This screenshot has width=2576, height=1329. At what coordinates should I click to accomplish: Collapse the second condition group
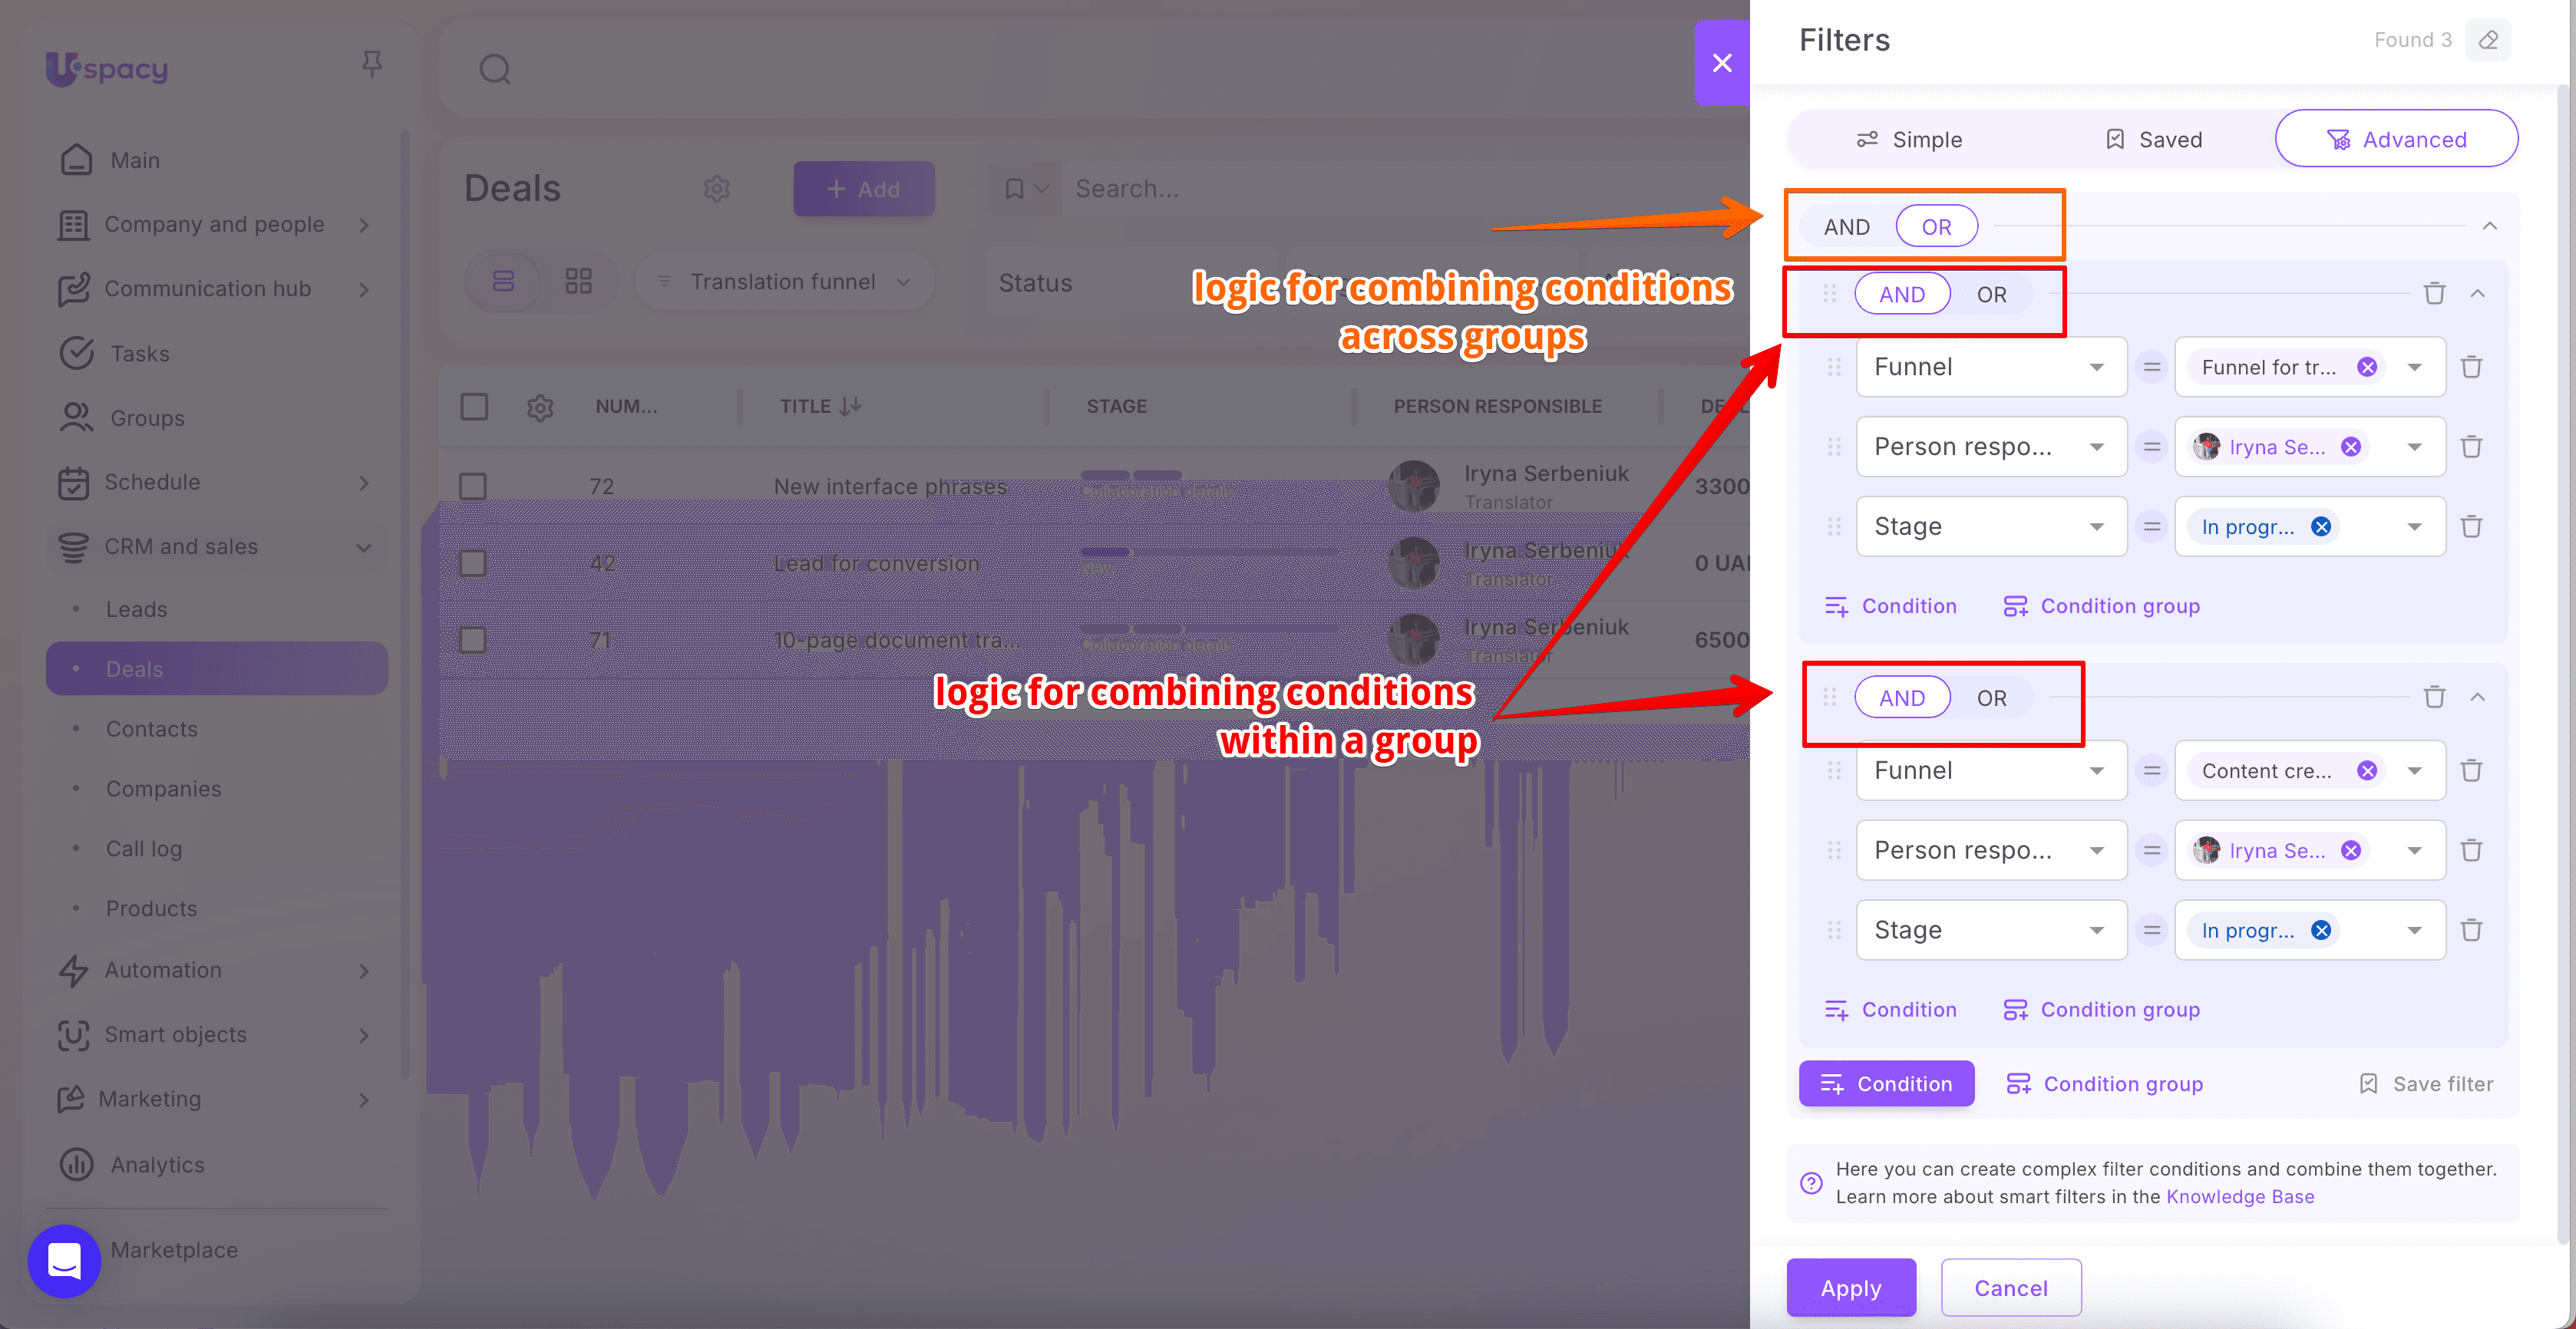coord(2477,697)
